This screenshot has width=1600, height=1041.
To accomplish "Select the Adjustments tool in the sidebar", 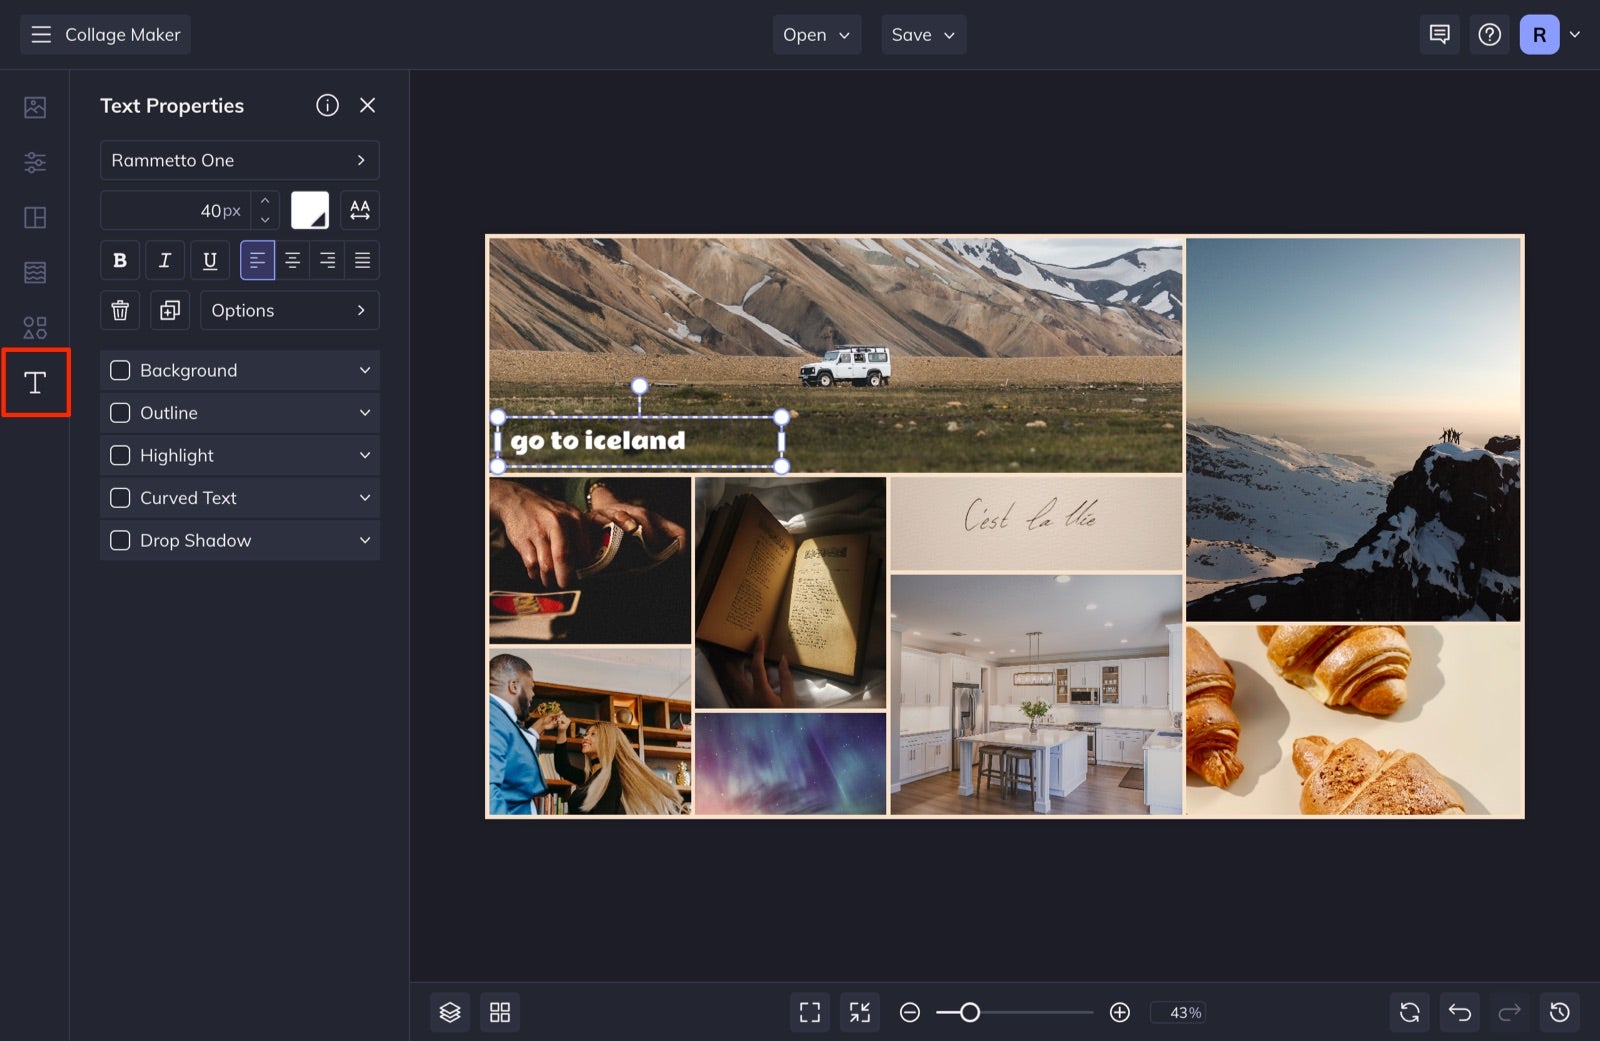I will pos(35,161).
